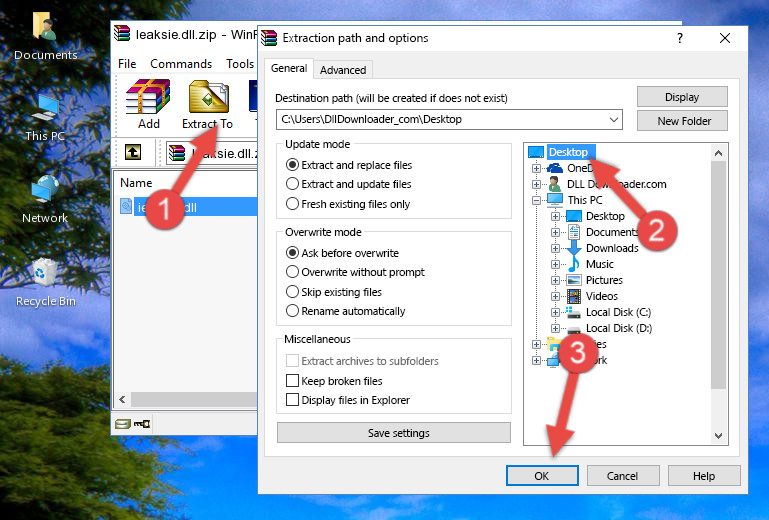Viewport: 769px width, 520px height.
Task: Click the Add toolbar icon in WinRAR
Action: [148, 104]
